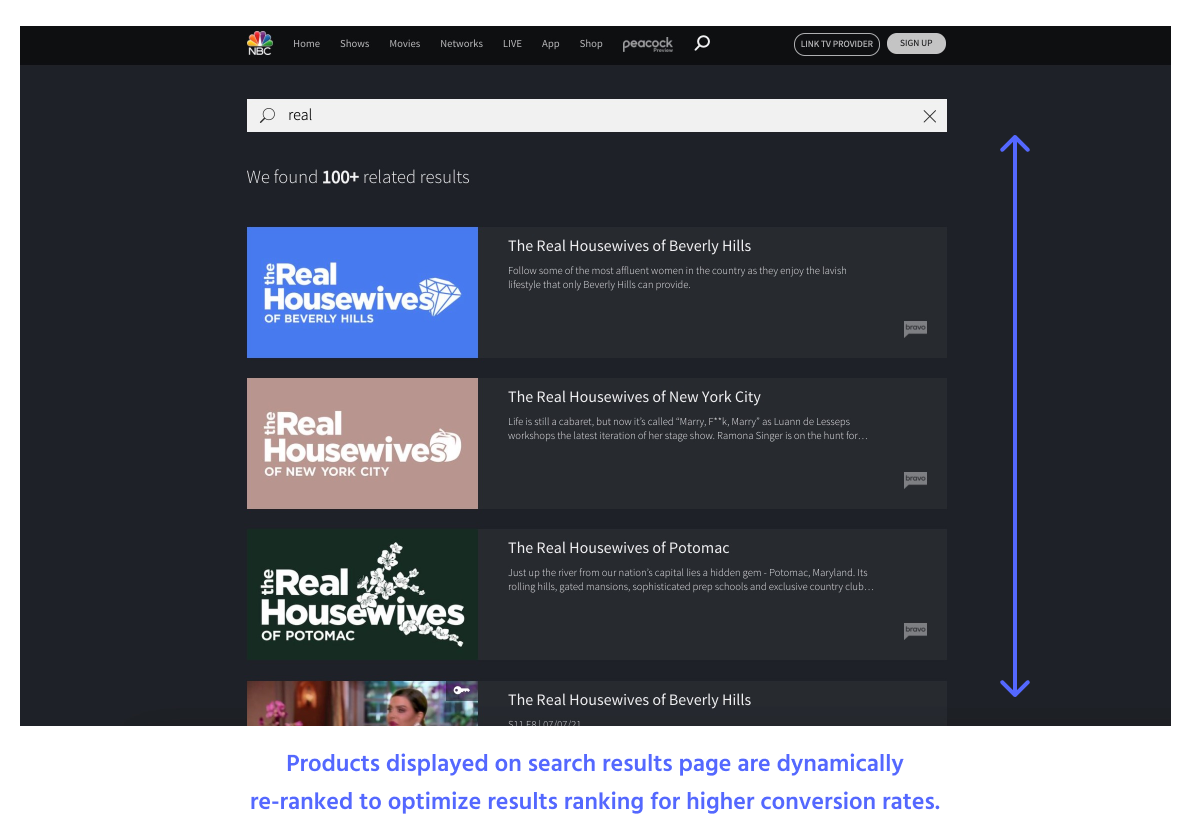Open 'The Real Housewives of New York City' title
The height and width of the screenshot is (840, 1192).
[634, 397]
